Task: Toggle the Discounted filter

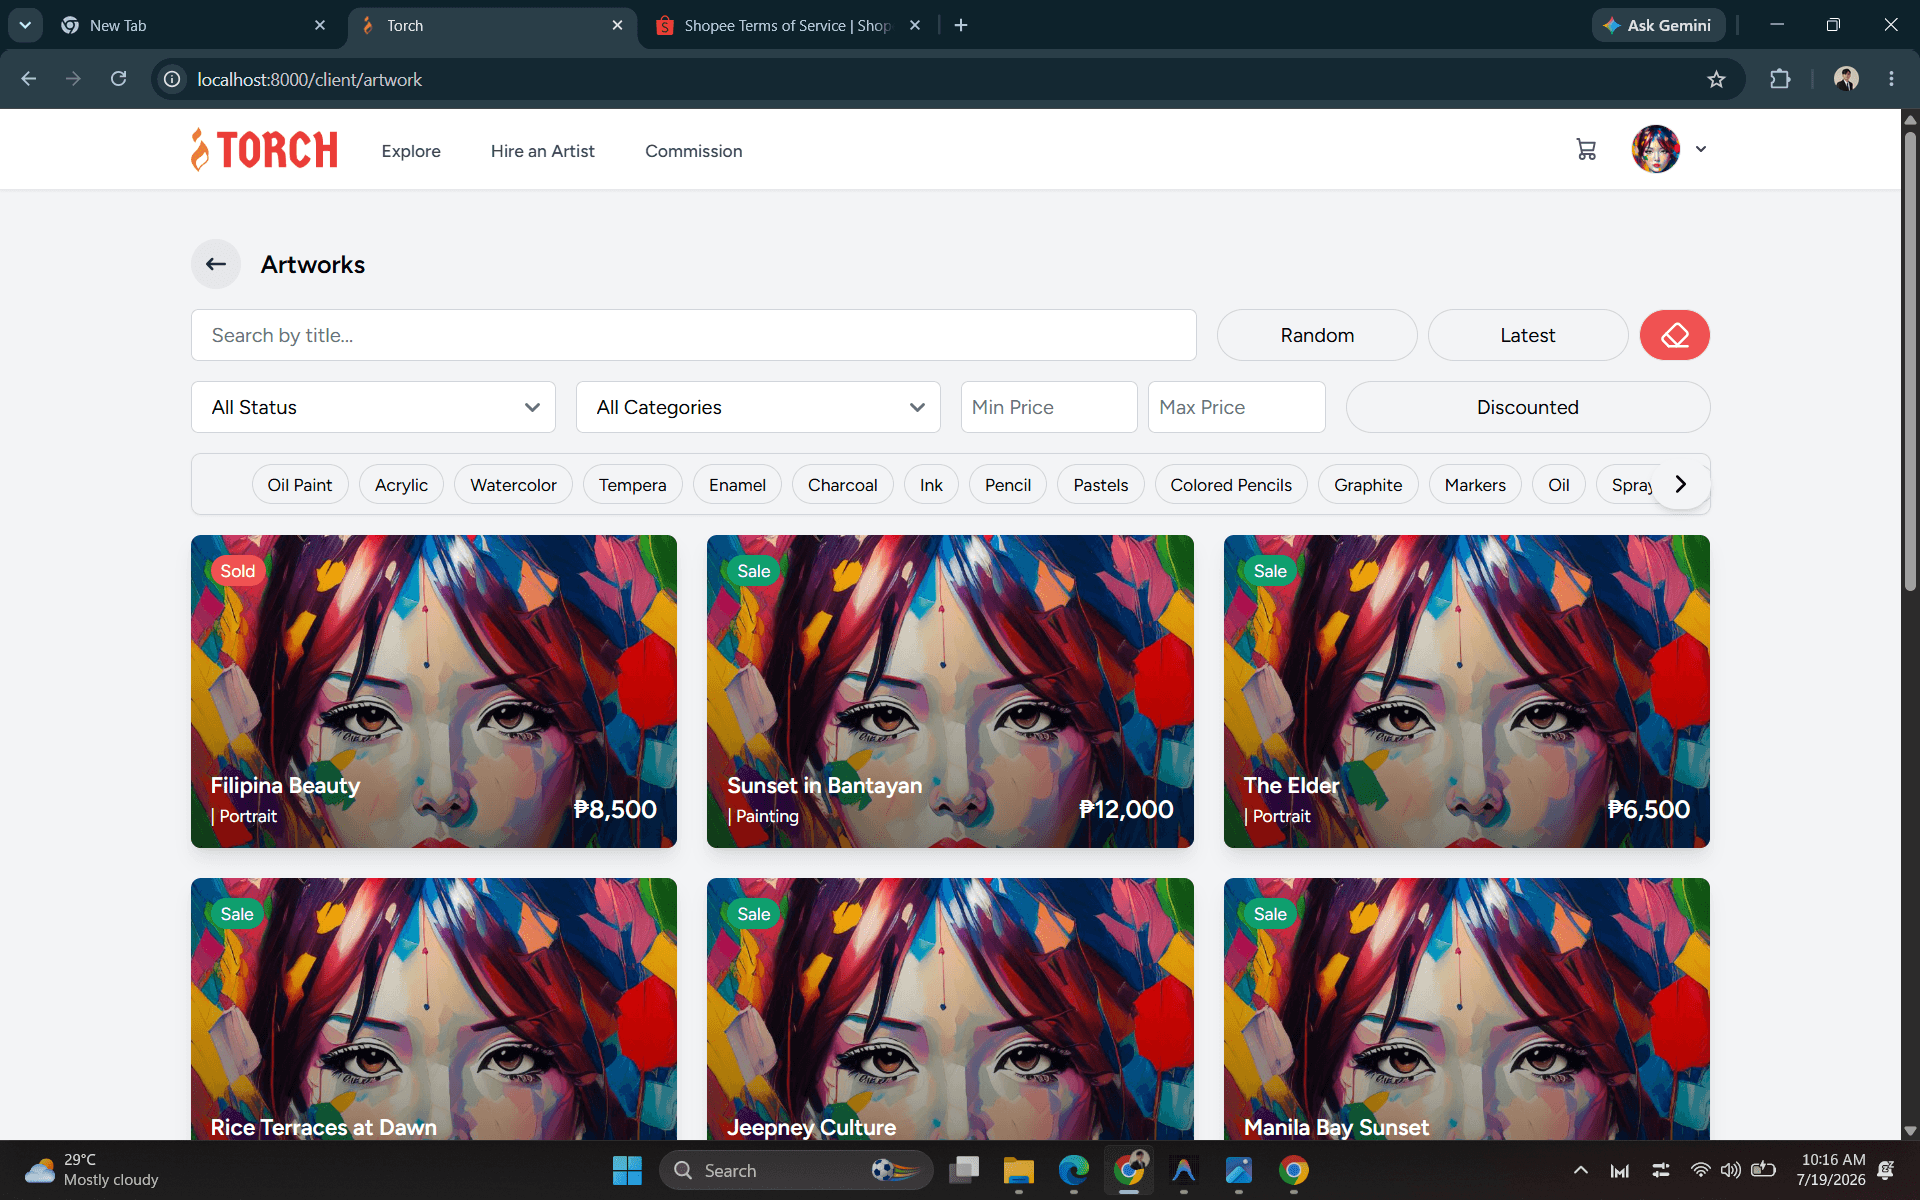Action: click(1527, 407)
